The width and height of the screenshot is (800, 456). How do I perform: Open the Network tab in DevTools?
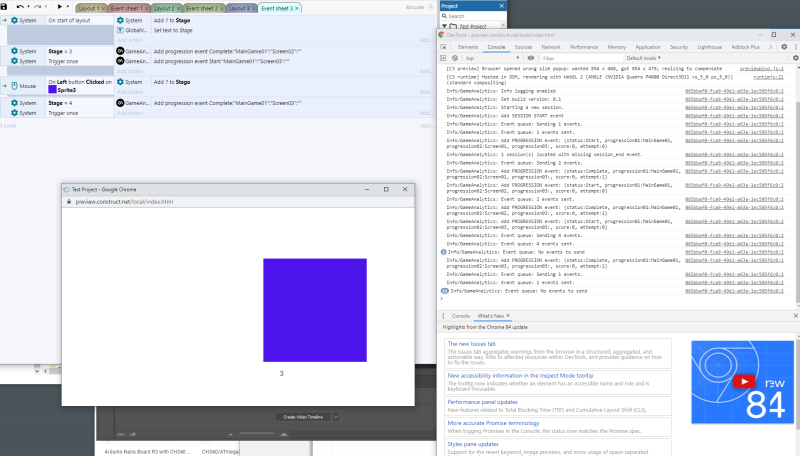point(551,47)
